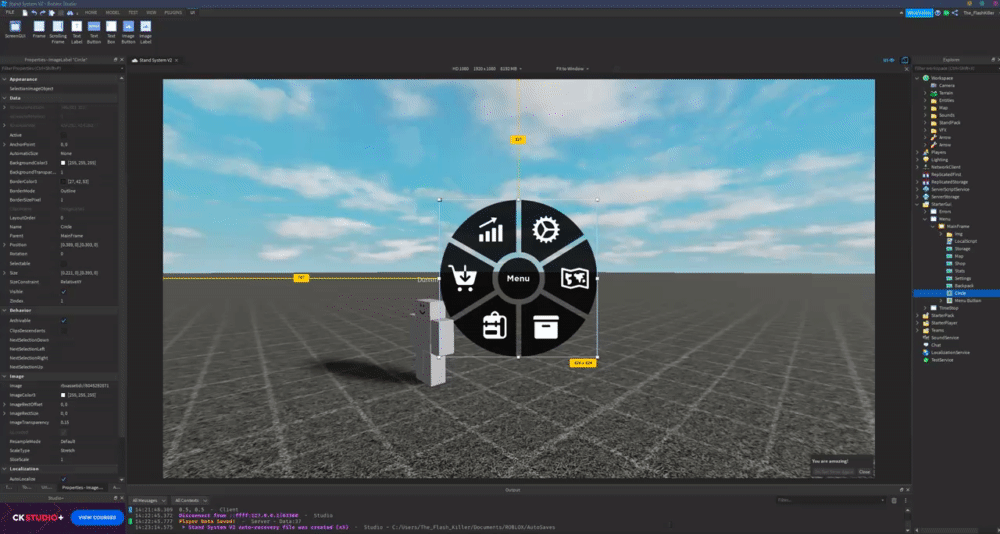Insert a Frame element

39,30
